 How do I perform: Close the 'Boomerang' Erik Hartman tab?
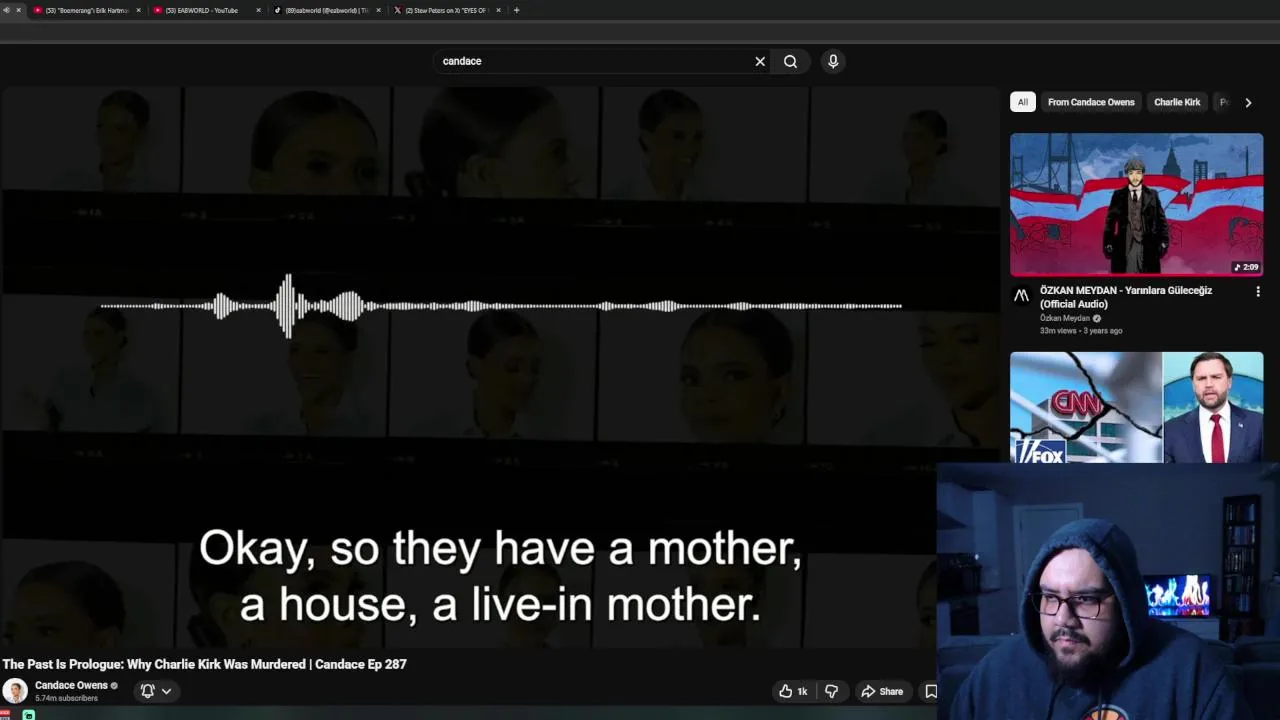tap(139, 10)
